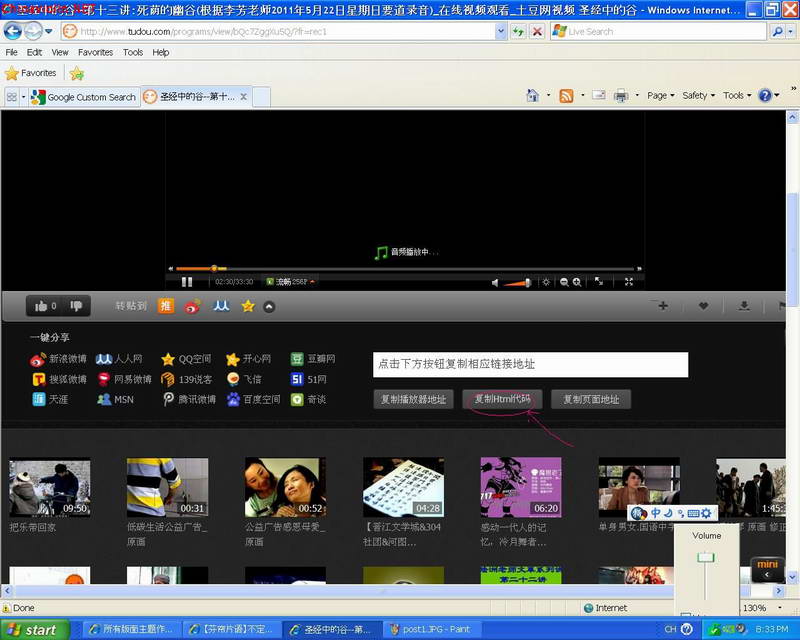Collapse share panel with round arrow button
Viewport: 800px width, 640px height.
pyautogui.click(x=269, y=307)
